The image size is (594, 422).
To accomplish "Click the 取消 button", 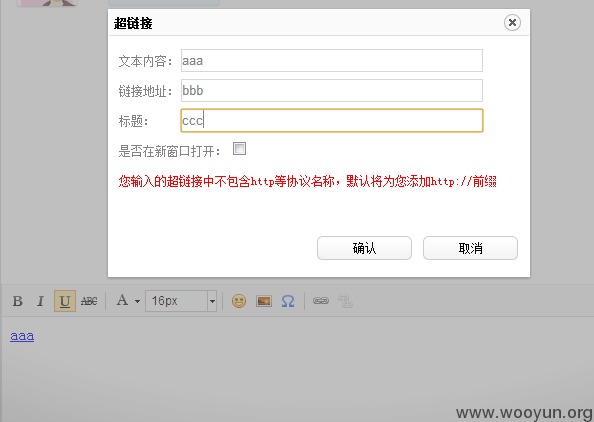I will (x=471, y=248).
